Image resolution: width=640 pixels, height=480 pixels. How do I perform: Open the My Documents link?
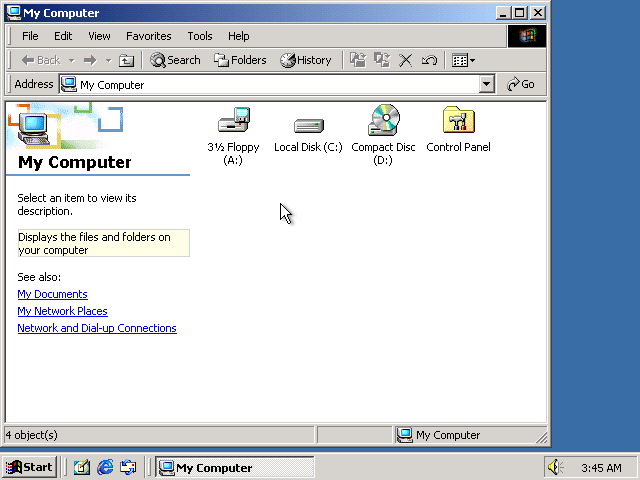tap(52, 294)
